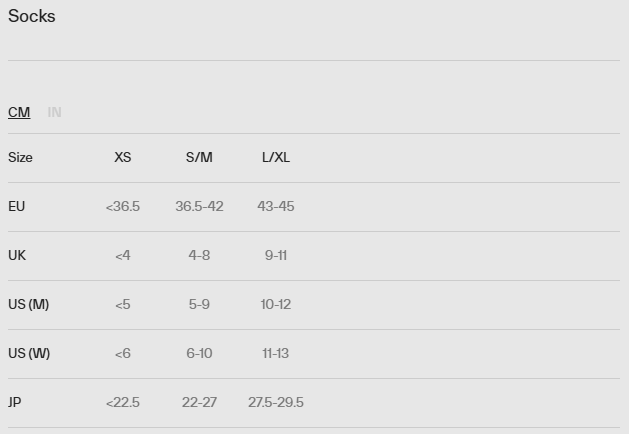629x434 pixels.
Task: Click the JP <22.5 size cell
Action: [x=122, y=402]
